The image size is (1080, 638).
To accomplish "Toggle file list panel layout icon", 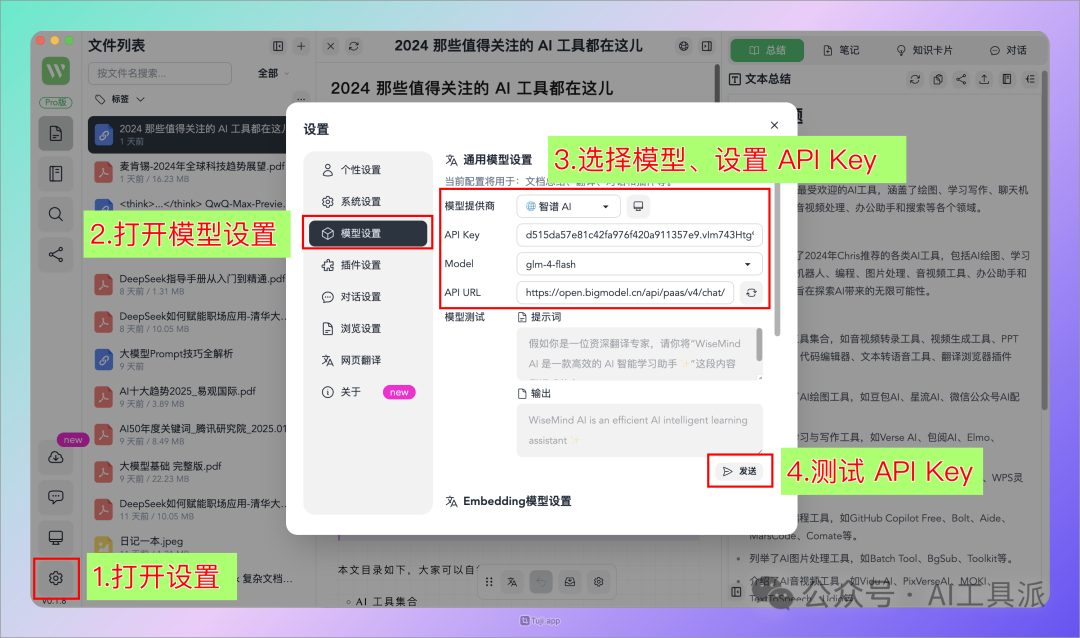I will point(278,46).
